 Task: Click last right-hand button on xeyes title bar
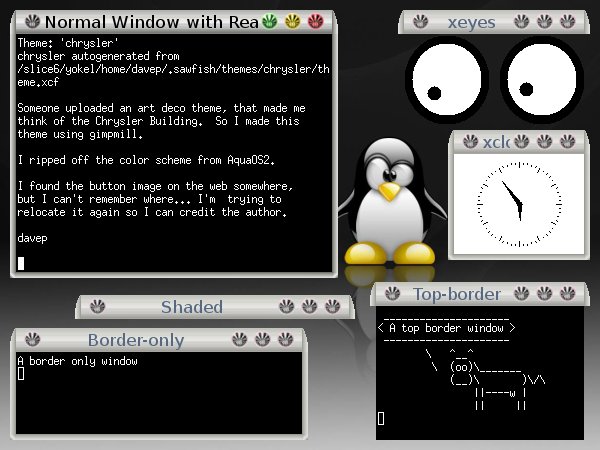pyautogui.click(x=567, y=21)
